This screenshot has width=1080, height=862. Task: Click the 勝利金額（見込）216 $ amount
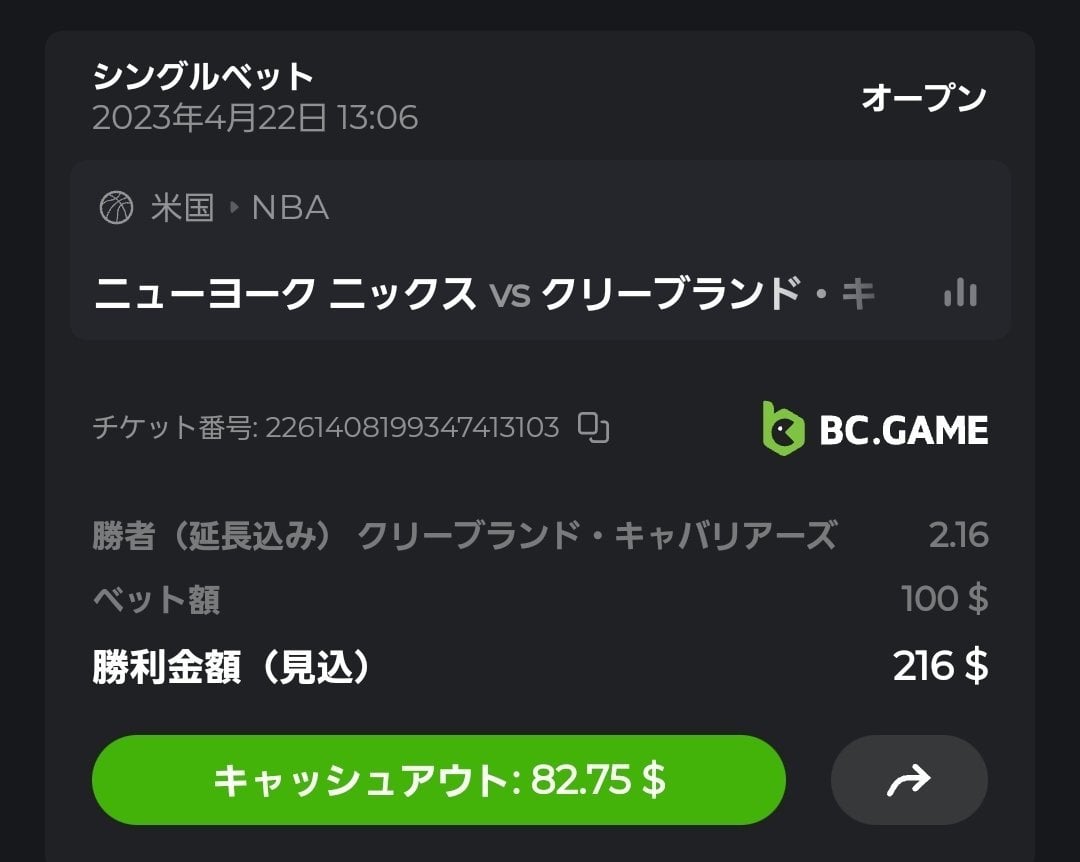pyautogui.click(x=940, y=666)
